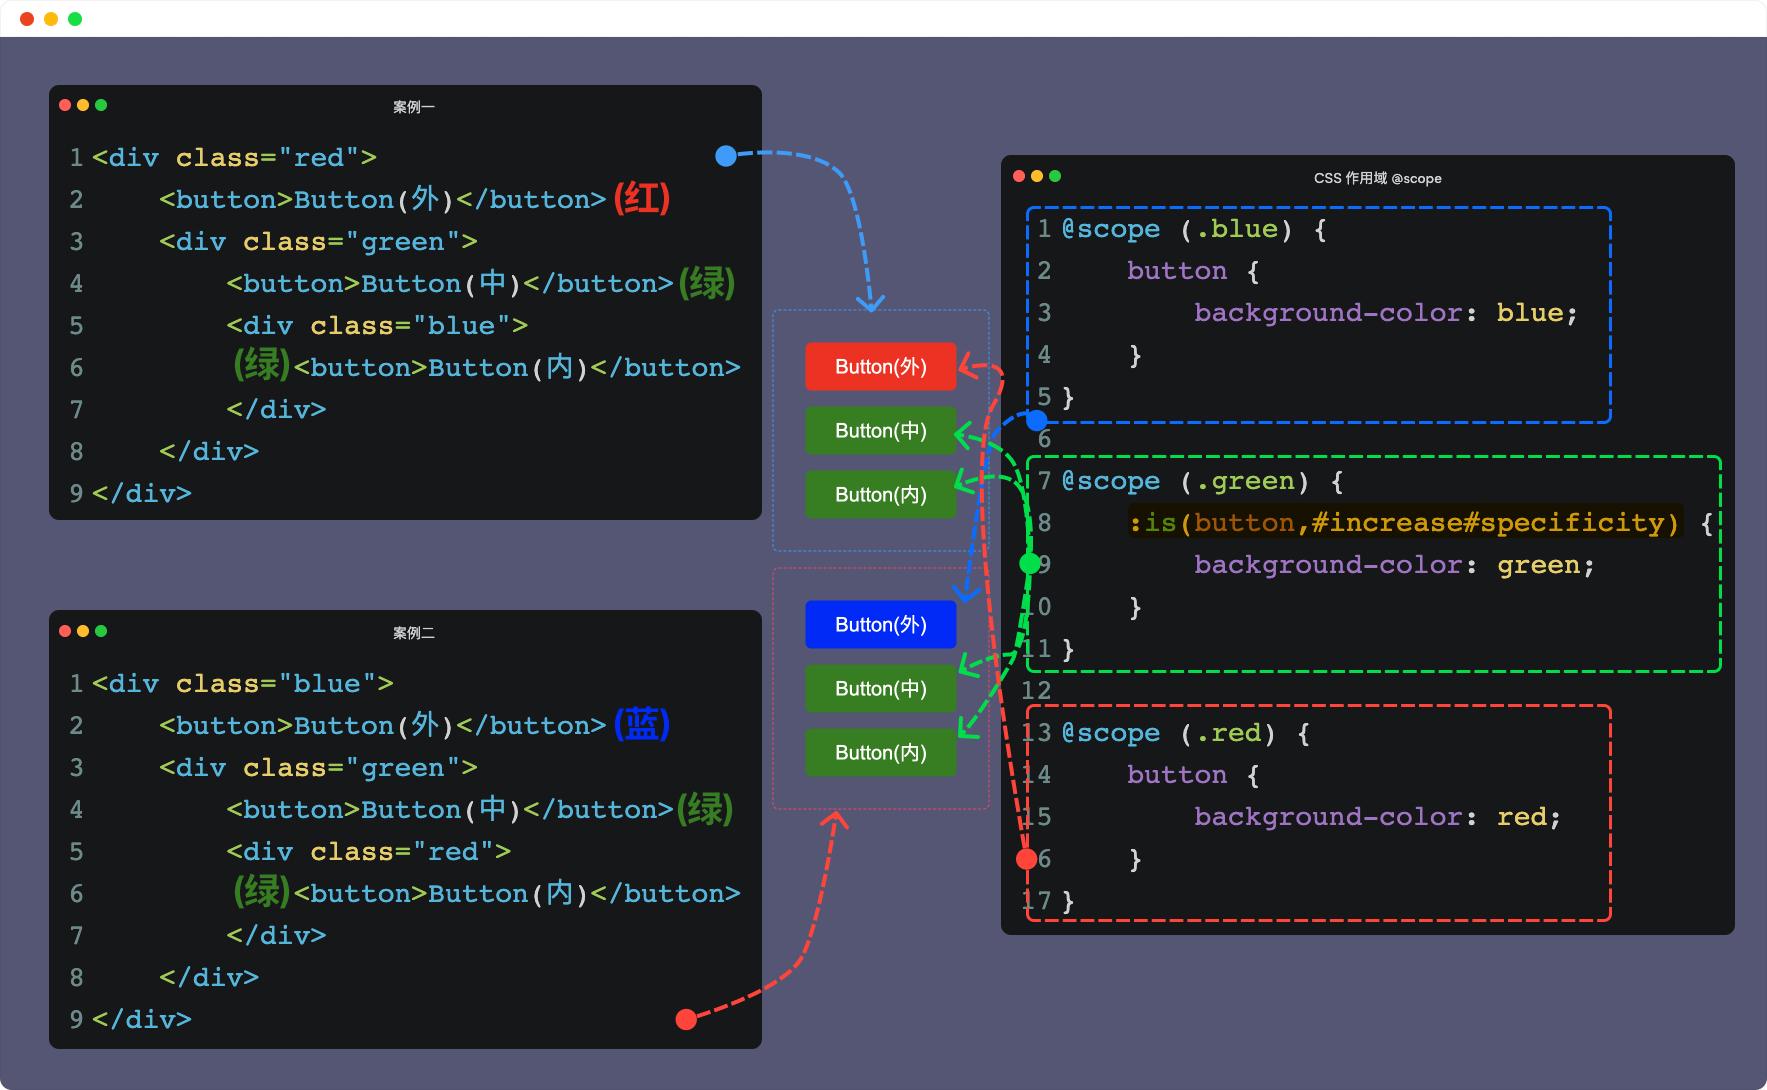Click the red dot of the CSS @scope window
The width and height of the screenshot is (1767, 1090).
pyautogui.click(x=1019, y=176)
